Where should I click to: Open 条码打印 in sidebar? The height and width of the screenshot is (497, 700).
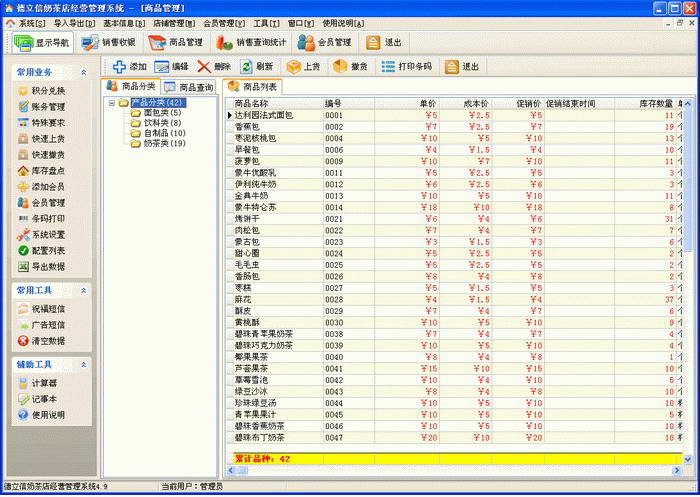coord(42,219)
